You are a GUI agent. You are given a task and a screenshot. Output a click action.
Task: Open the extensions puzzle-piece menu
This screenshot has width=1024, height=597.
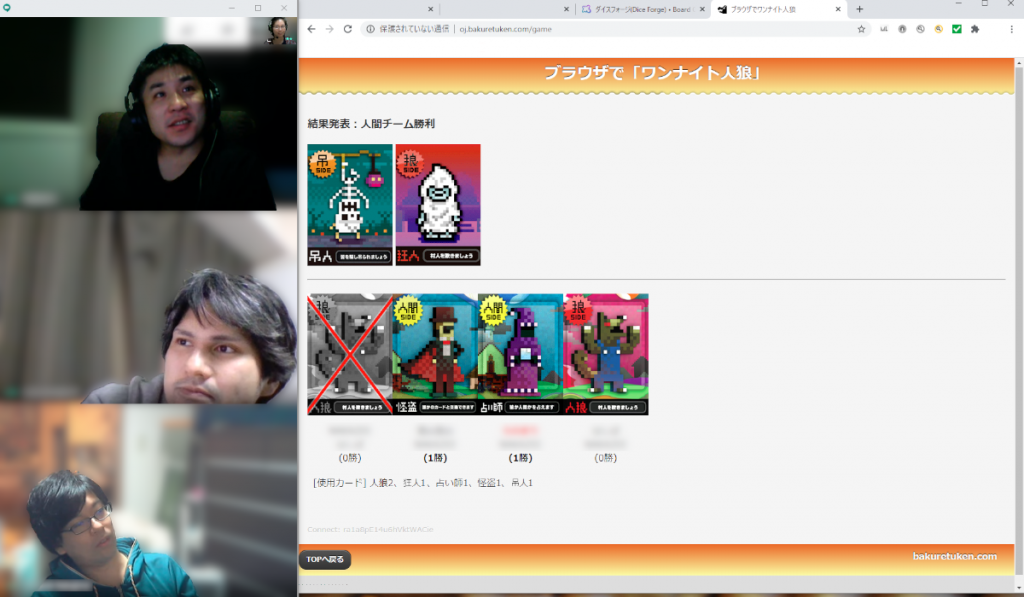975,29
